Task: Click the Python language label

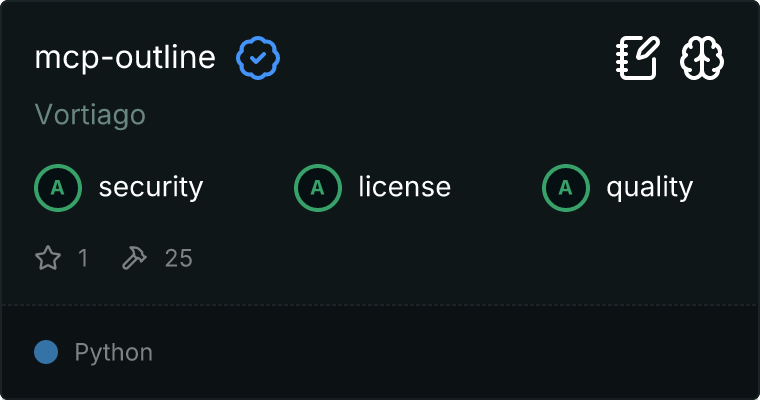Action: pyautogui.click(x=114, y=353)
